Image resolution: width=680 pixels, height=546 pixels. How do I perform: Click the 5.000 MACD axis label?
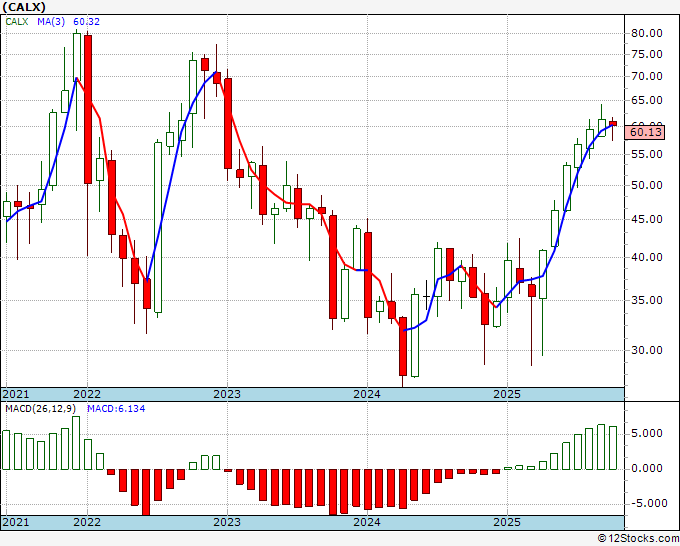click(647, 433)
